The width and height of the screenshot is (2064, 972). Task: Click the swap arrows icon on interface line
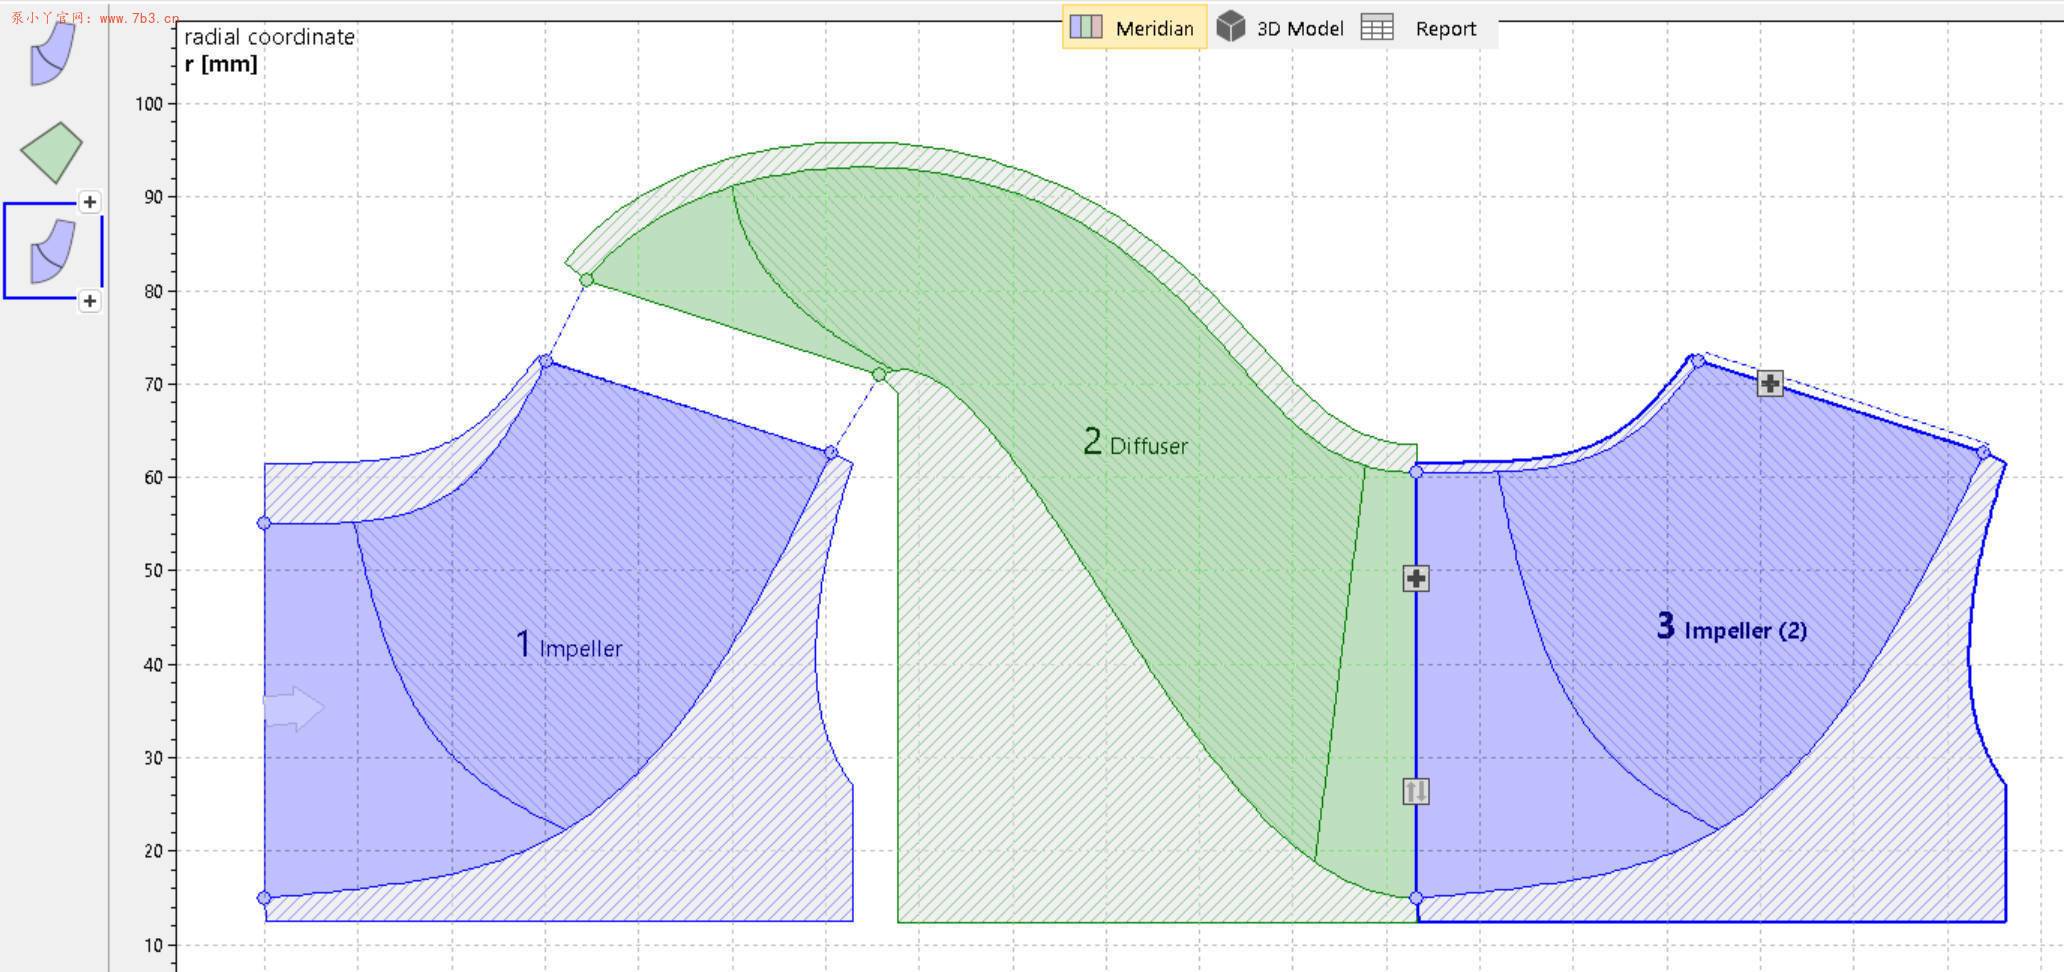[x=1415, y=792]
